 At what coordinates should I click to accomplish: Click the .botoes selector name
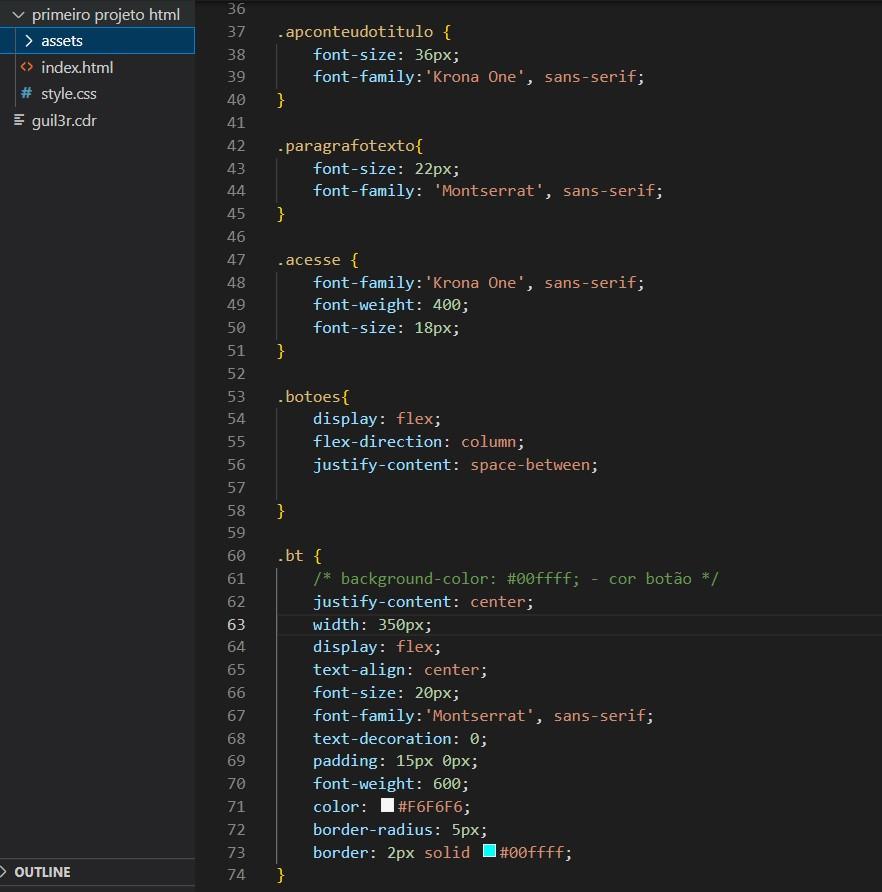coord(309,396)
